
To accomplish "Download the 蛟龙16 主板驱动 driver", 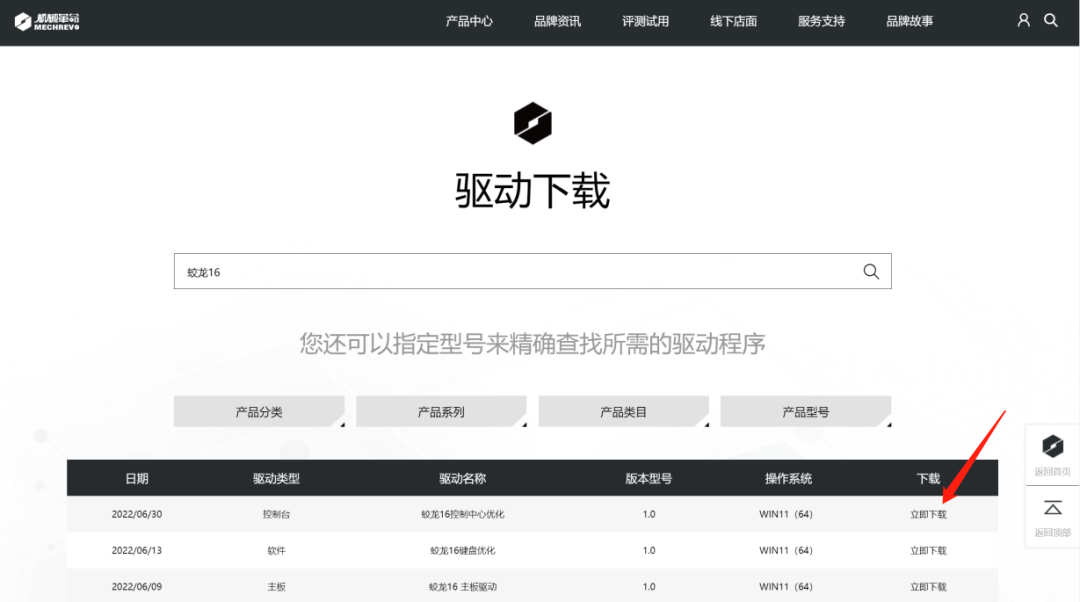I will pos(928,586).
